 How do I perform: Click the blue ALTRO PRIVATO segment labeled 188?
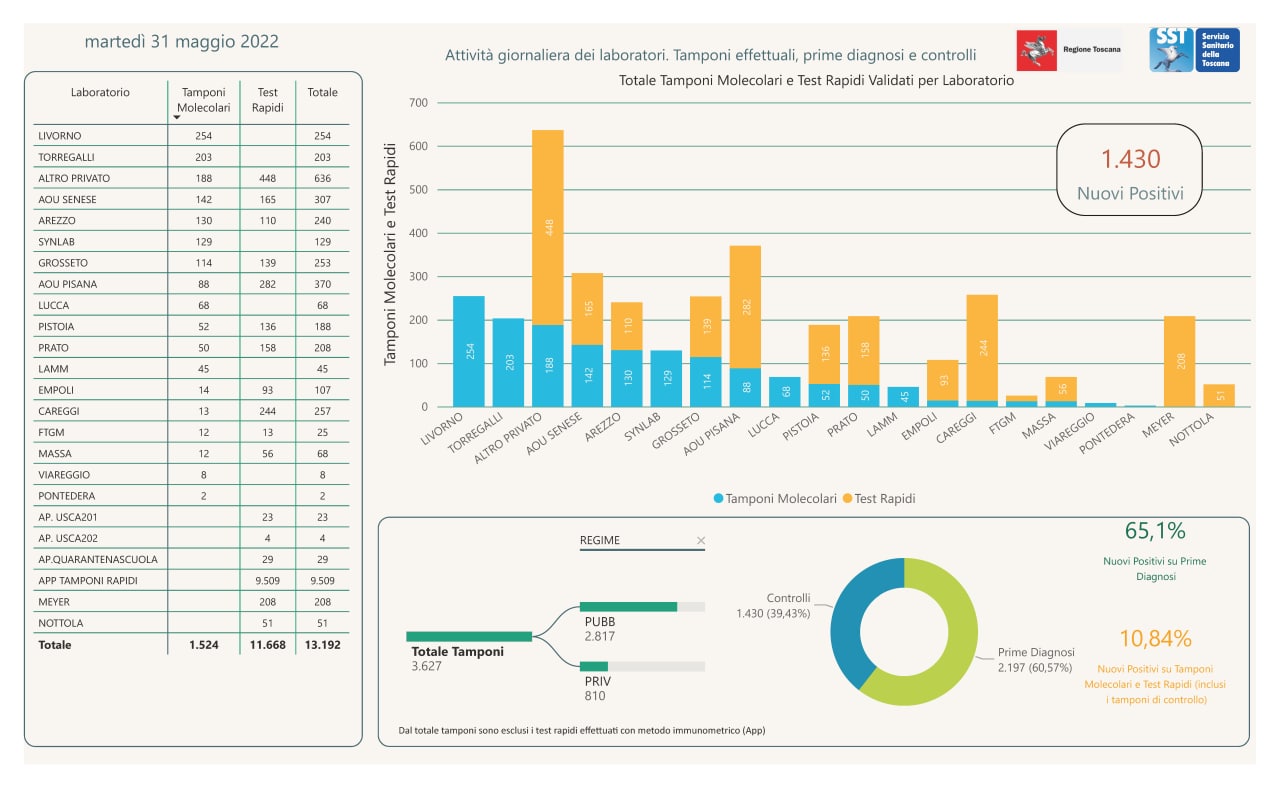(x=548, y=366)
